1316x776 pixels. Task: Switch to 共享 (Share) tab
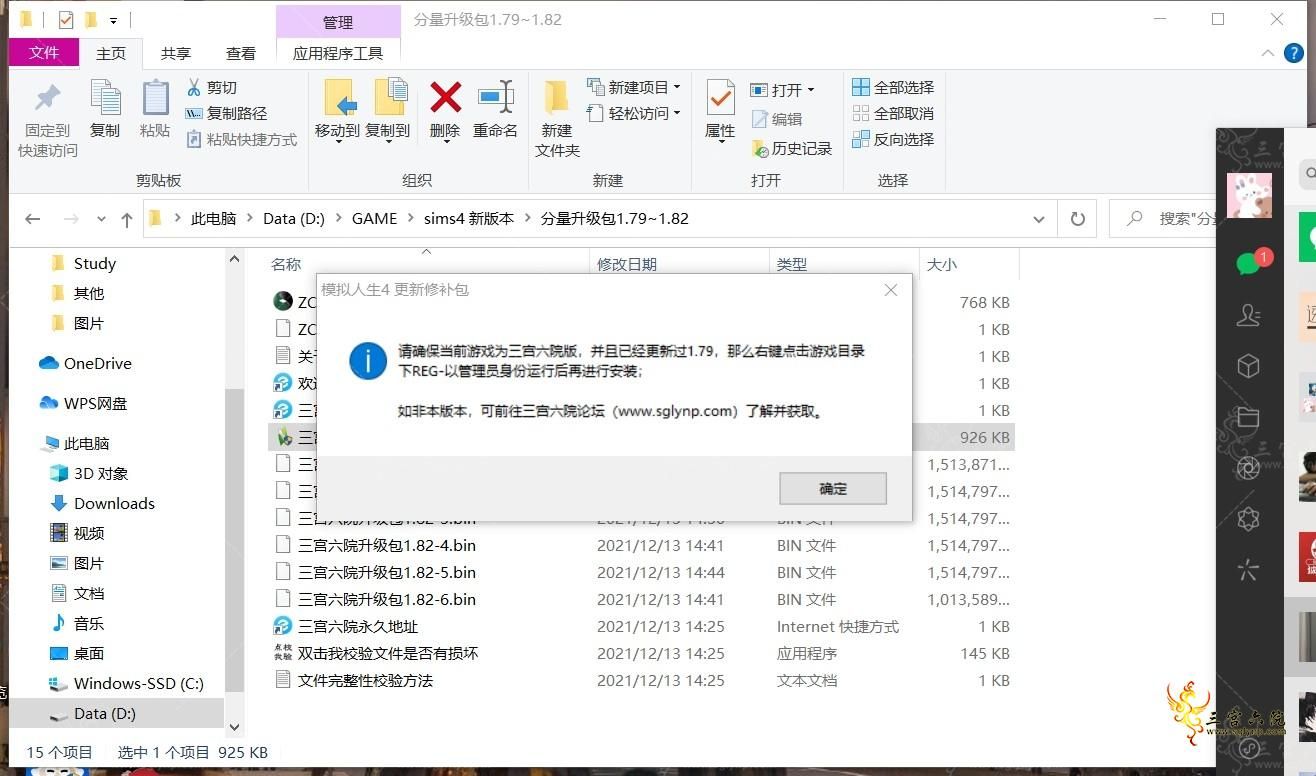point(176,53)
